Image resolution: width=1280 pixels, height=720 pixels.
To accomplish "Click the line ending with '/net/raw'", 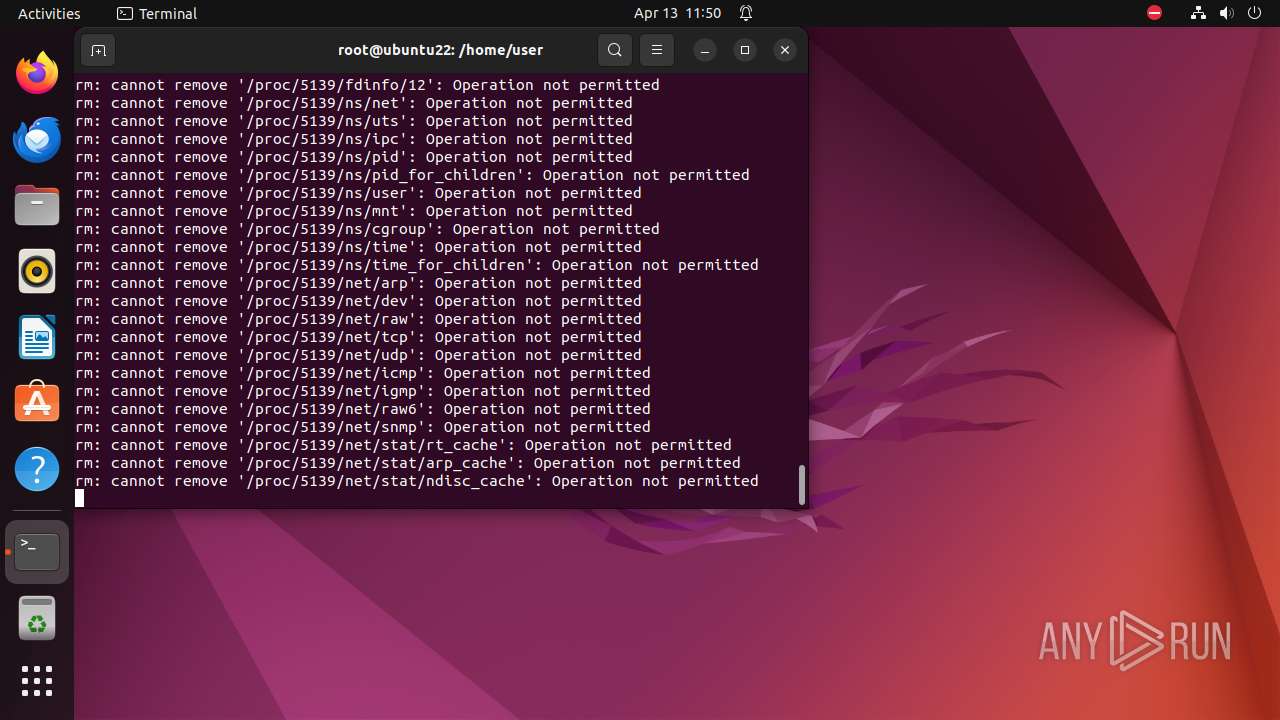I will click(358, 319).
